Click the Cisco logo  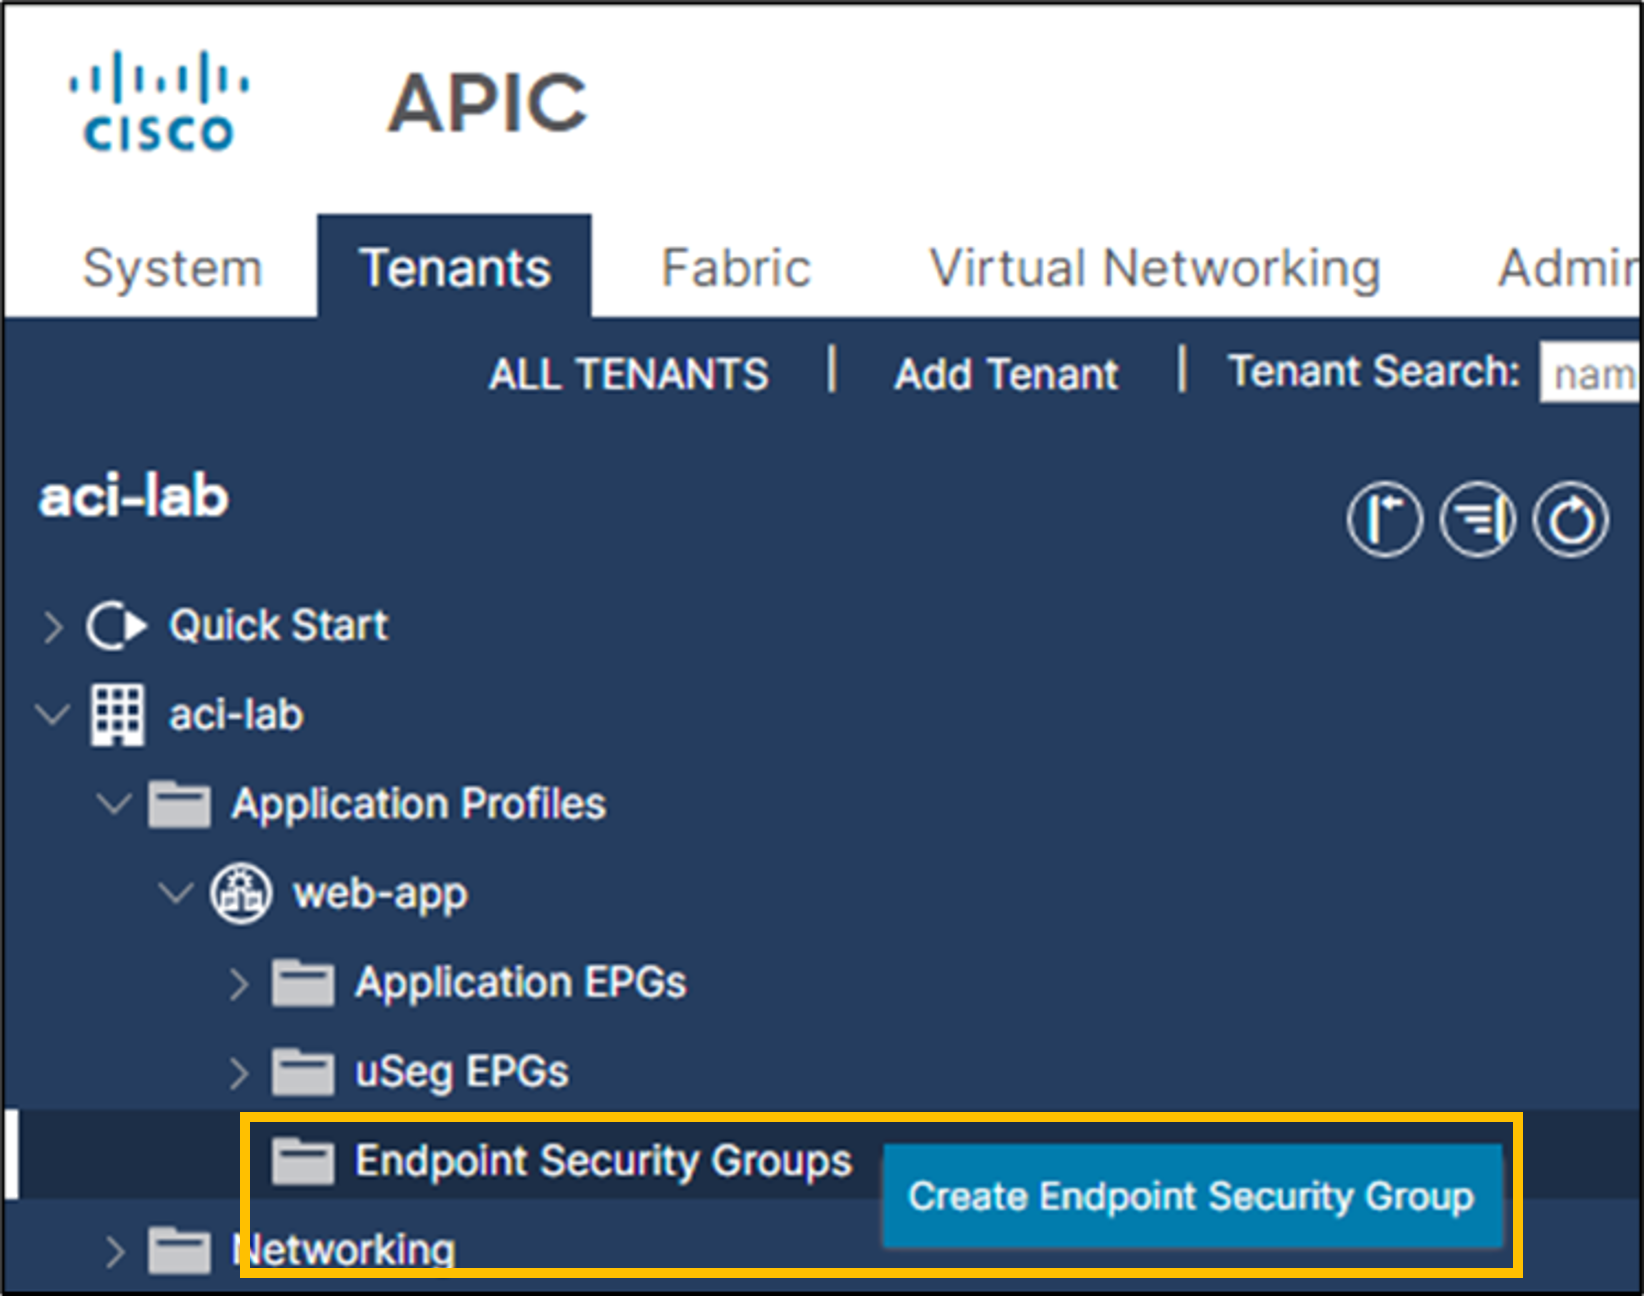click(x=159, y=101)
